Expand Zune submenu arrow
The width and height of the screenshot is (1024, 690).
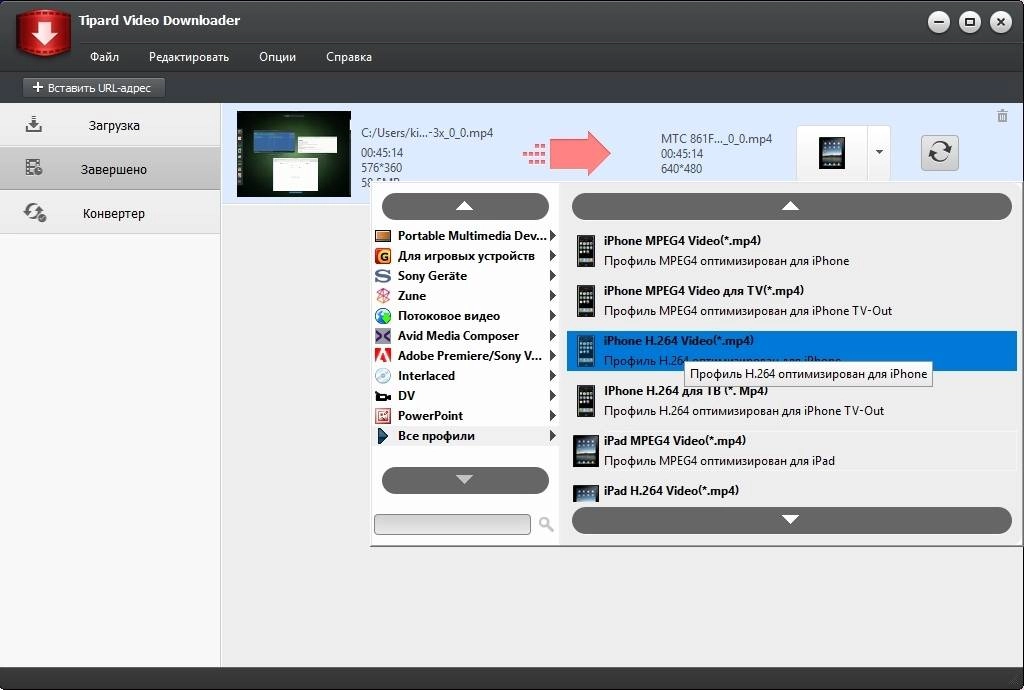pos(552,296)
